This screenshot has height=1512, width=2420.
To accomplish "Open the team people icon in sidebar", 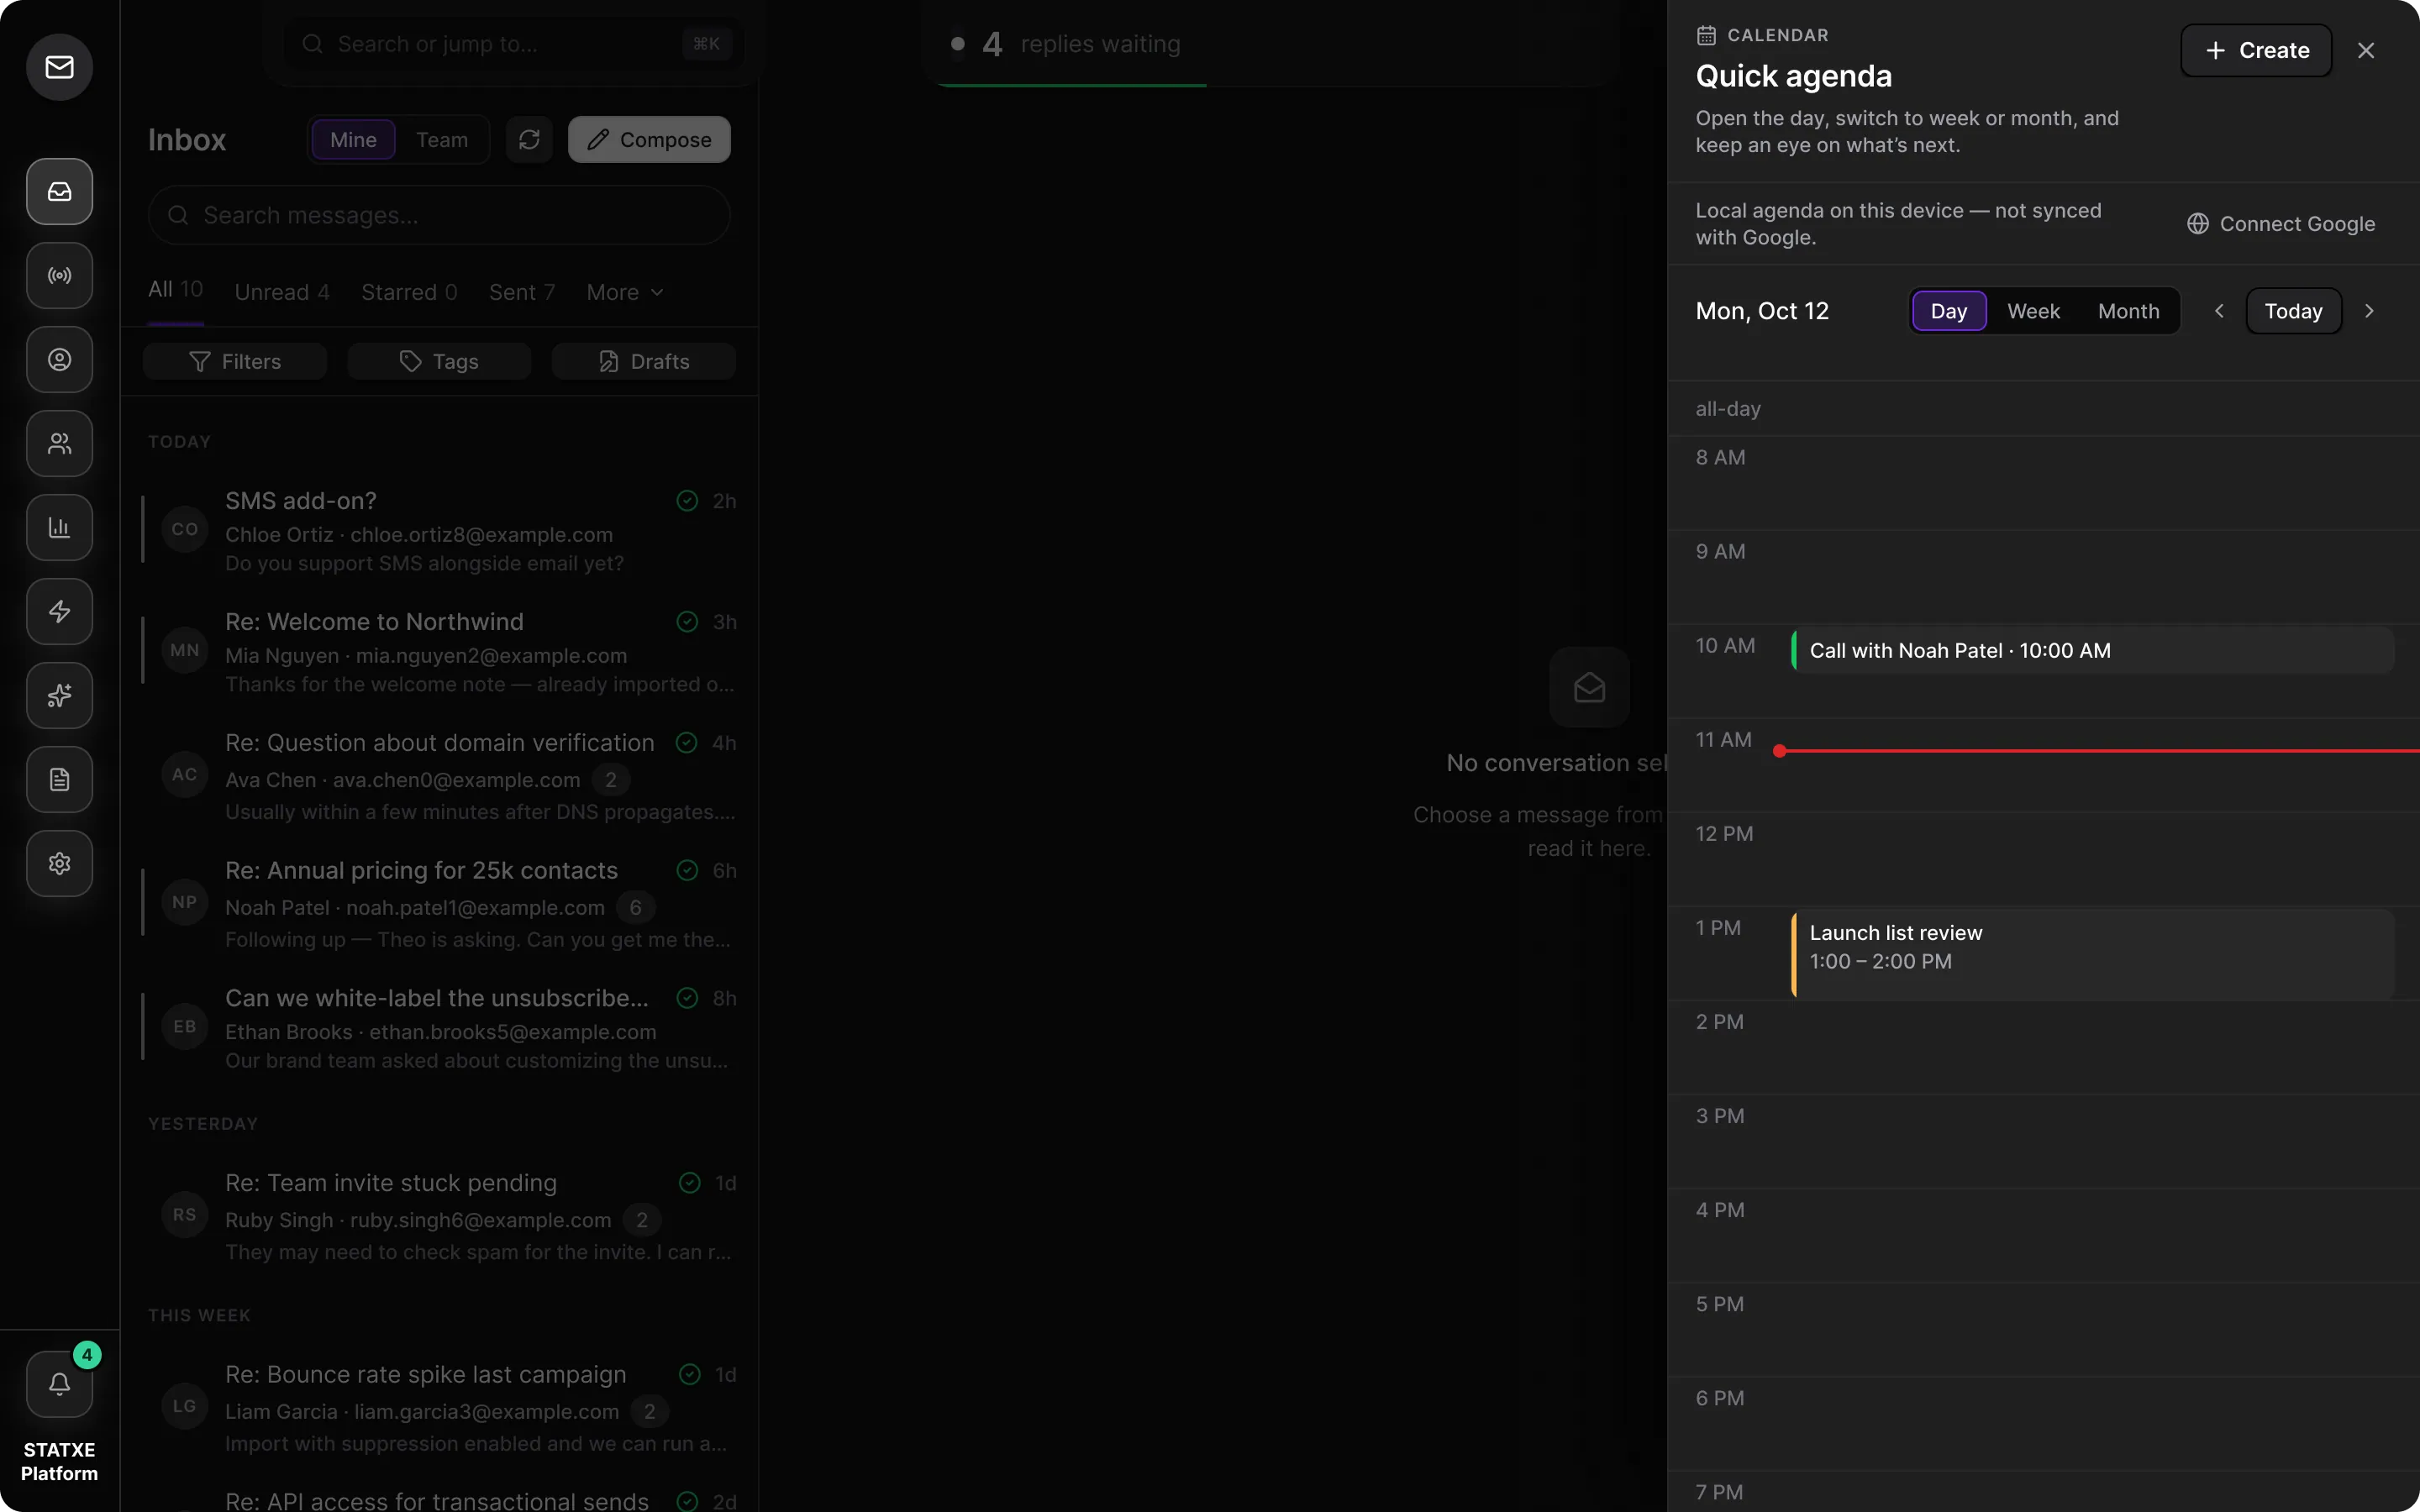I will pos(60,443).
